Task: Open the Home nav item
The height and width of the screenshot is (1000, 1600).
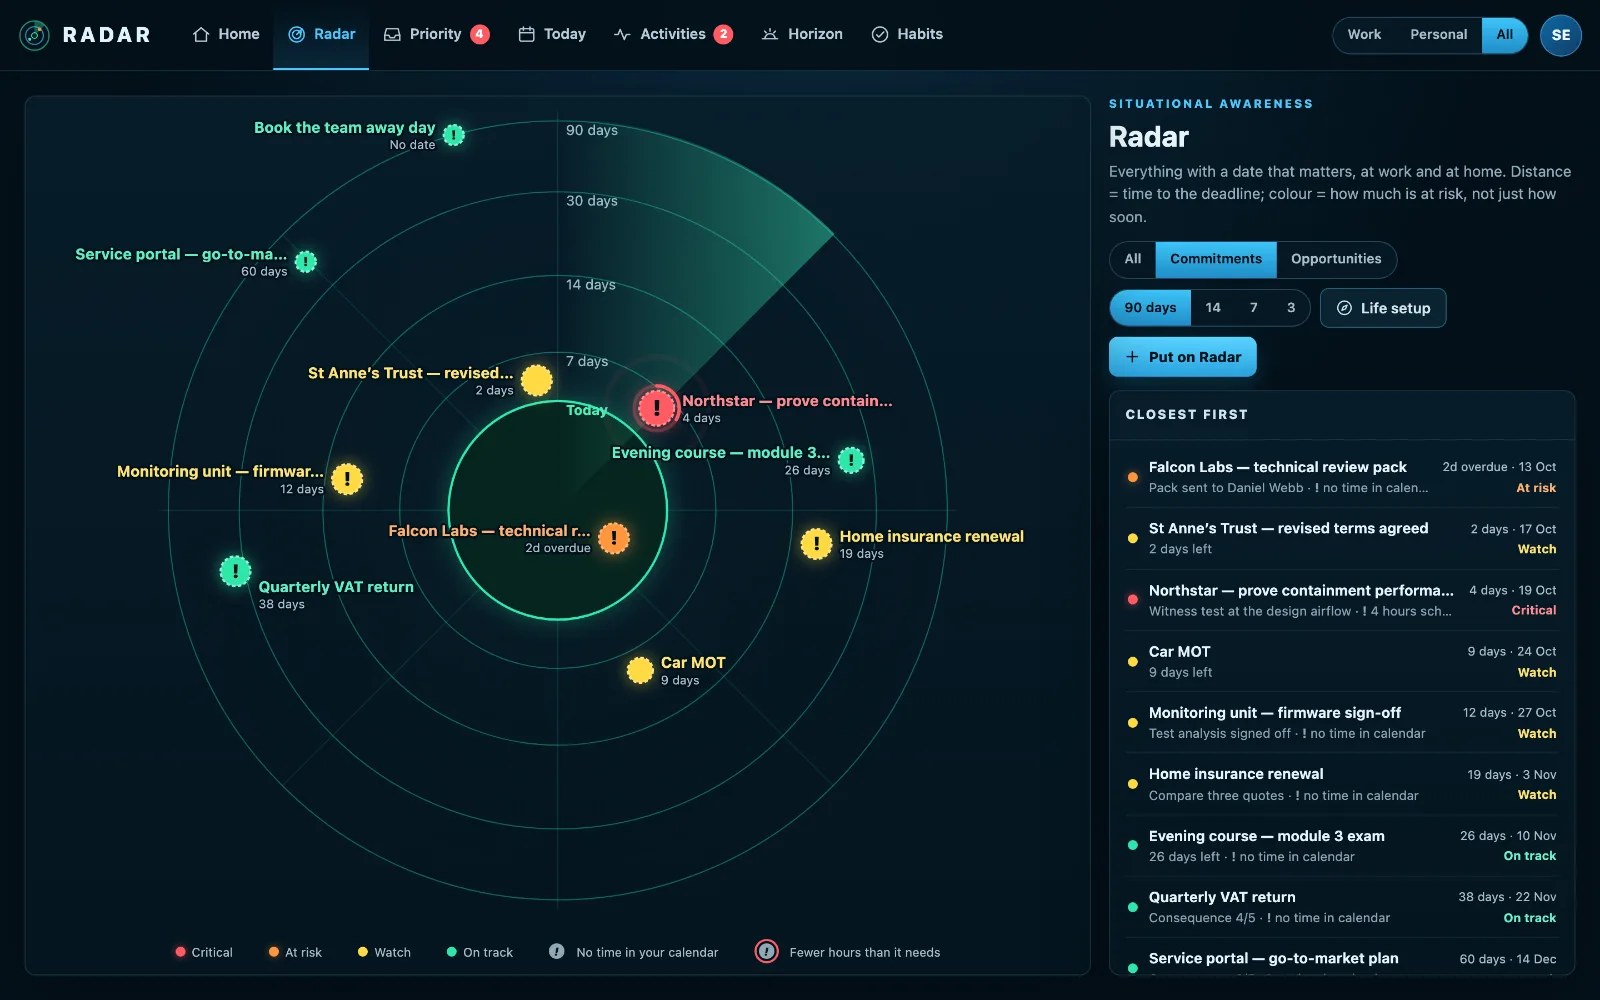Action: (226, 34)
